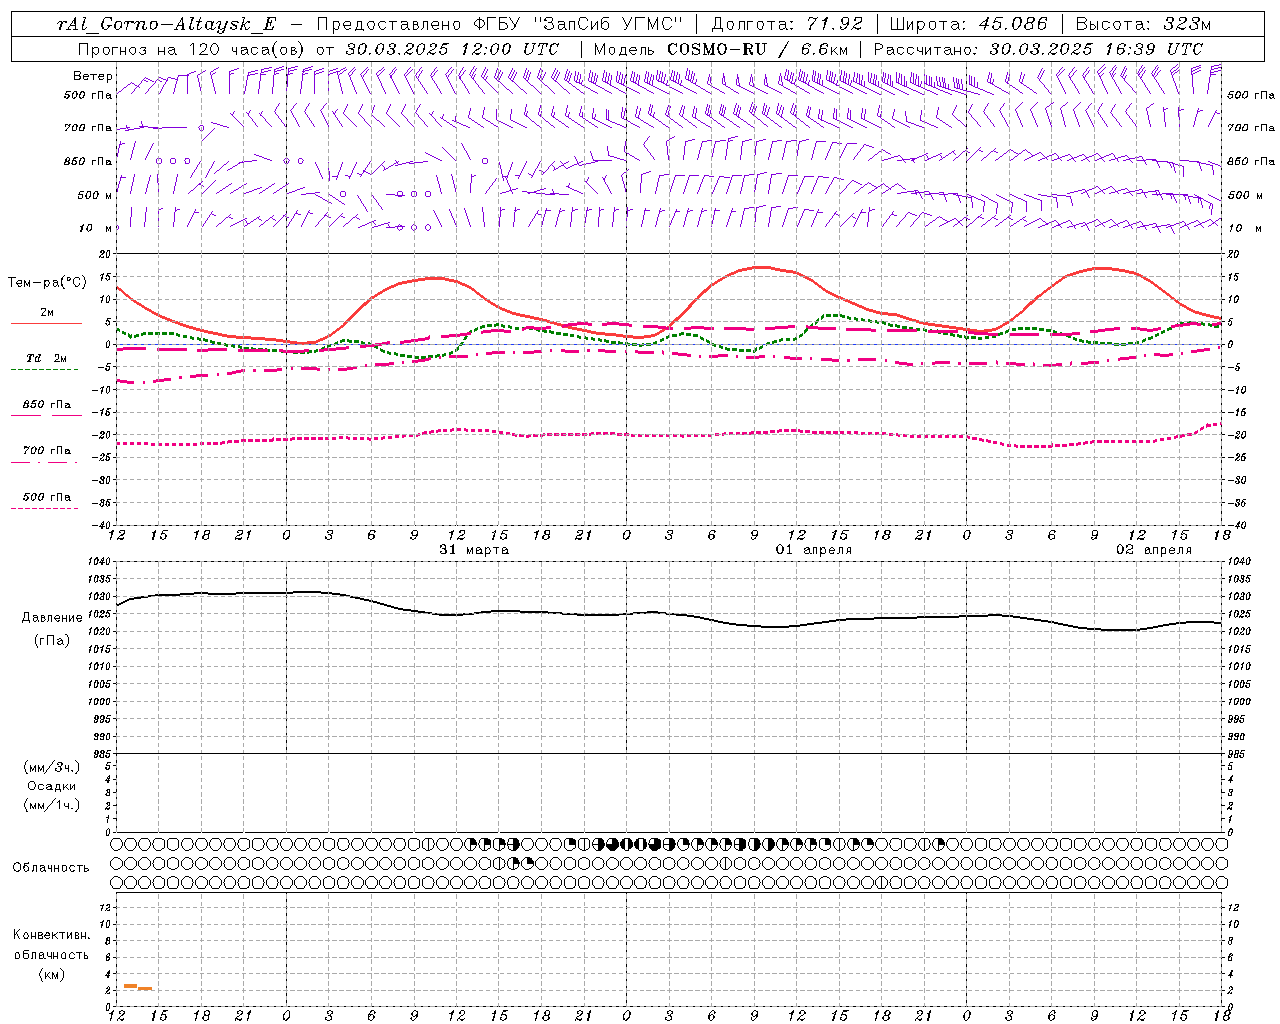Select the text Предоставлено ФГБУ "ЗапСиб УГМС"

[499, 24]
